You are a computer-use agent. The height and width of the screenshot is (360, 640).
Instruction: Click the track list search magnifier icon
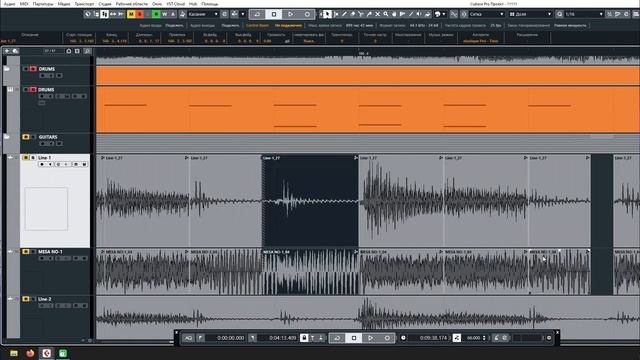coord(87,51)
